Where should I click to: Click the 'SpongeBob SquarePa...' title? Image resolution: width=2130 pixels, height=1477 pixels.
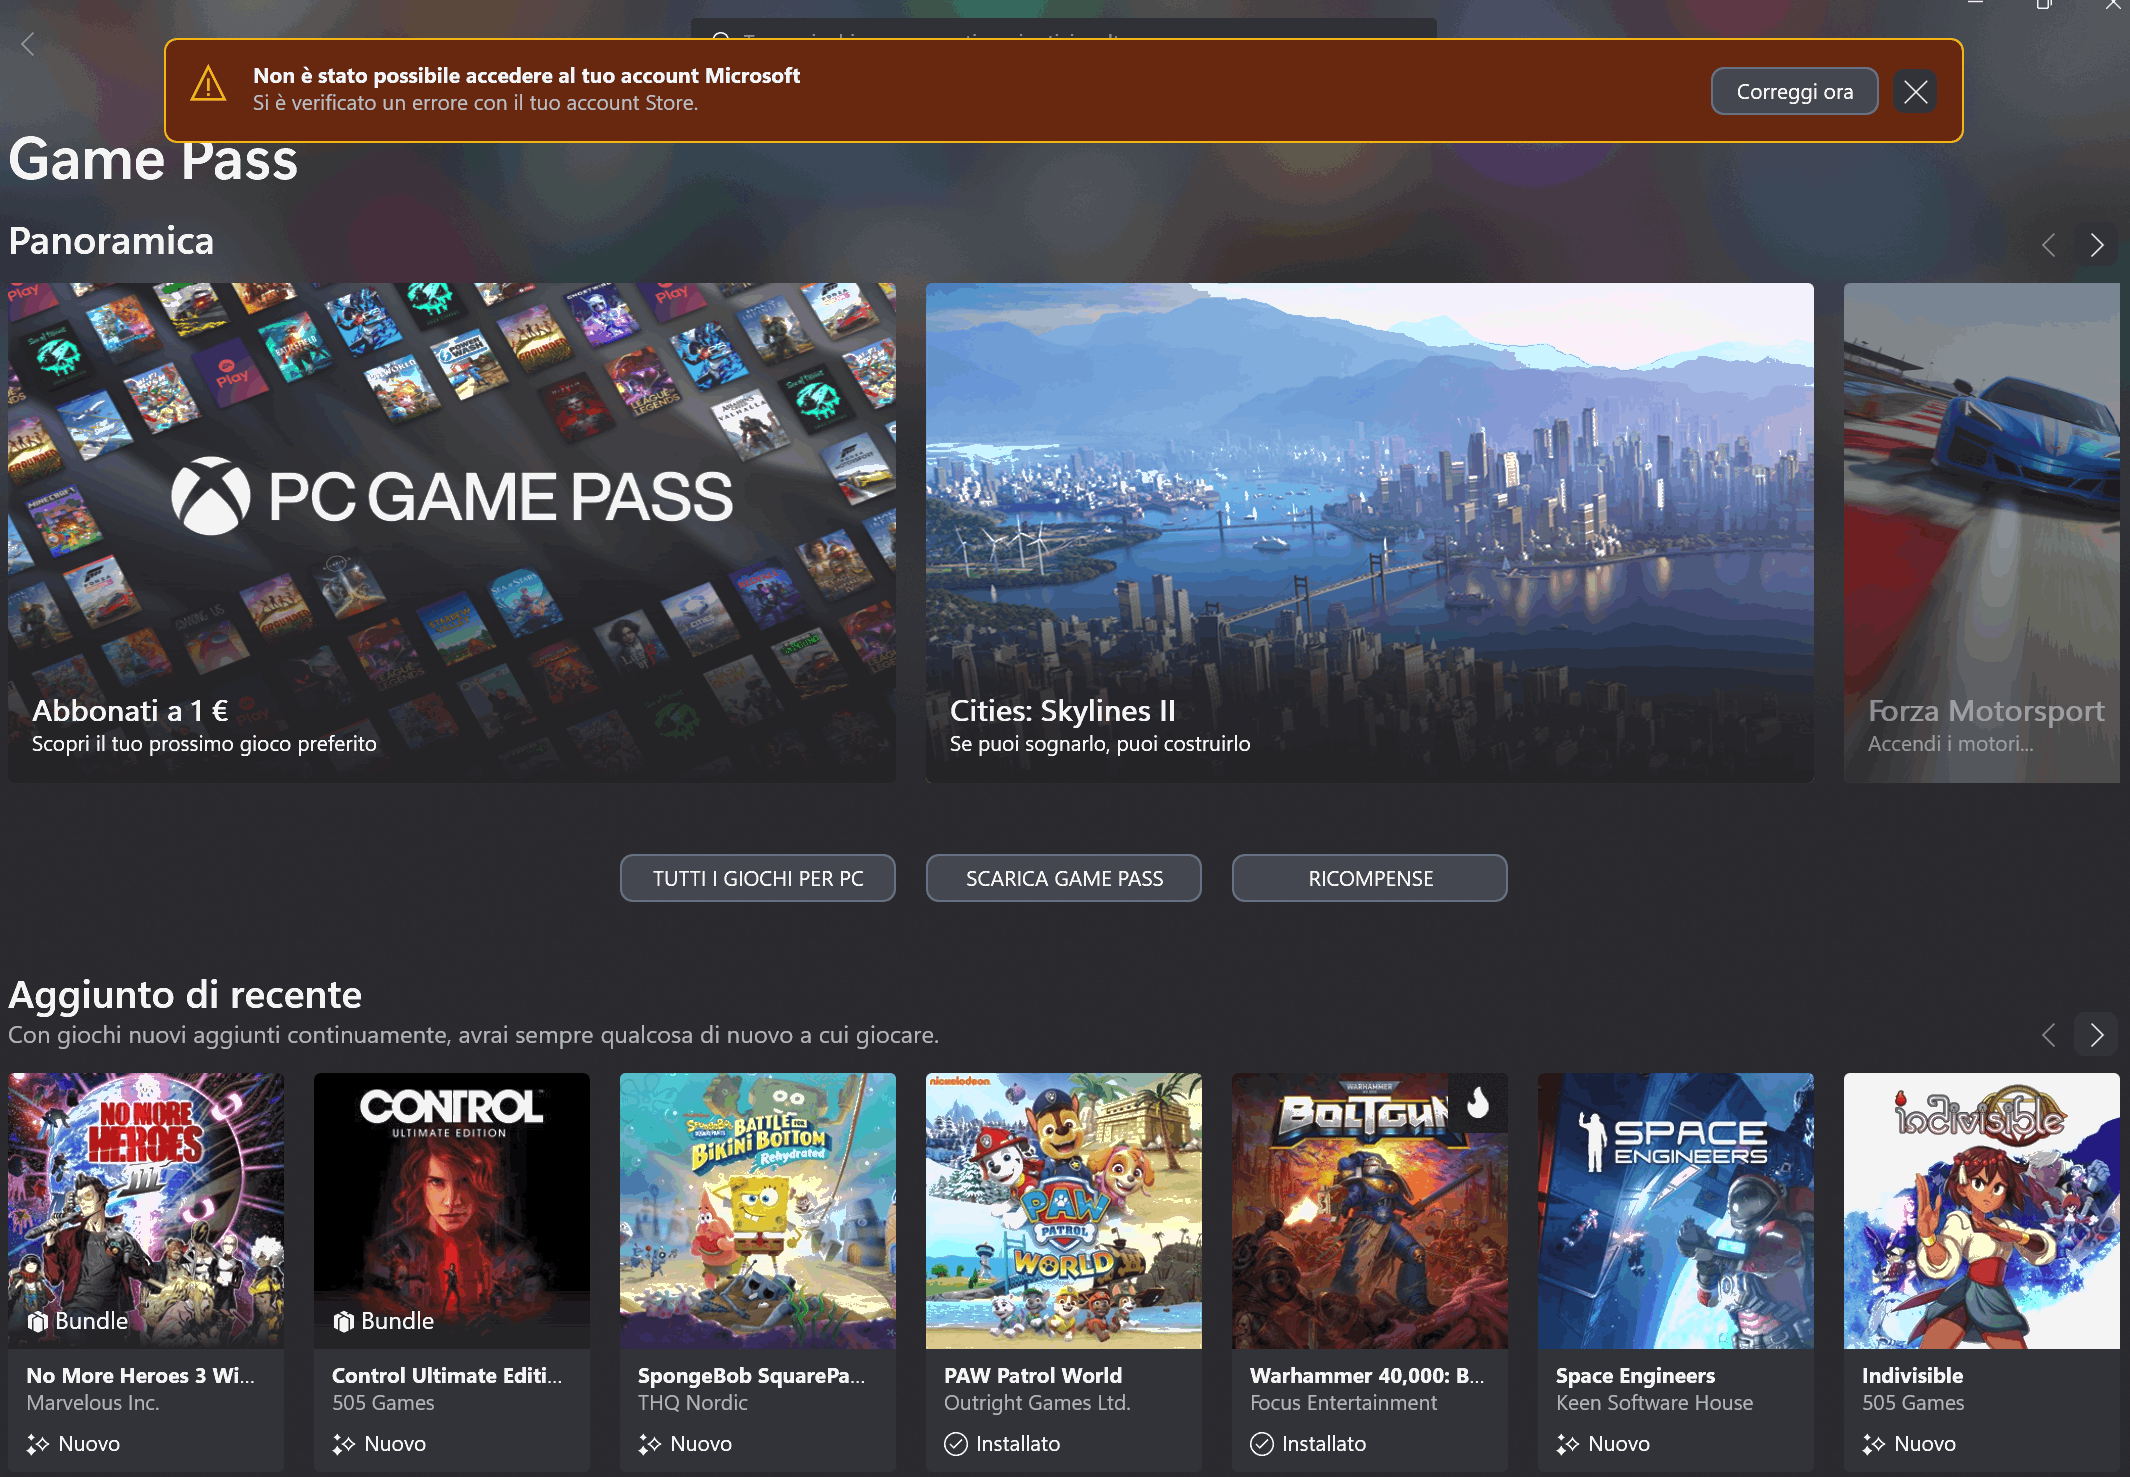tap(752, 1376)
